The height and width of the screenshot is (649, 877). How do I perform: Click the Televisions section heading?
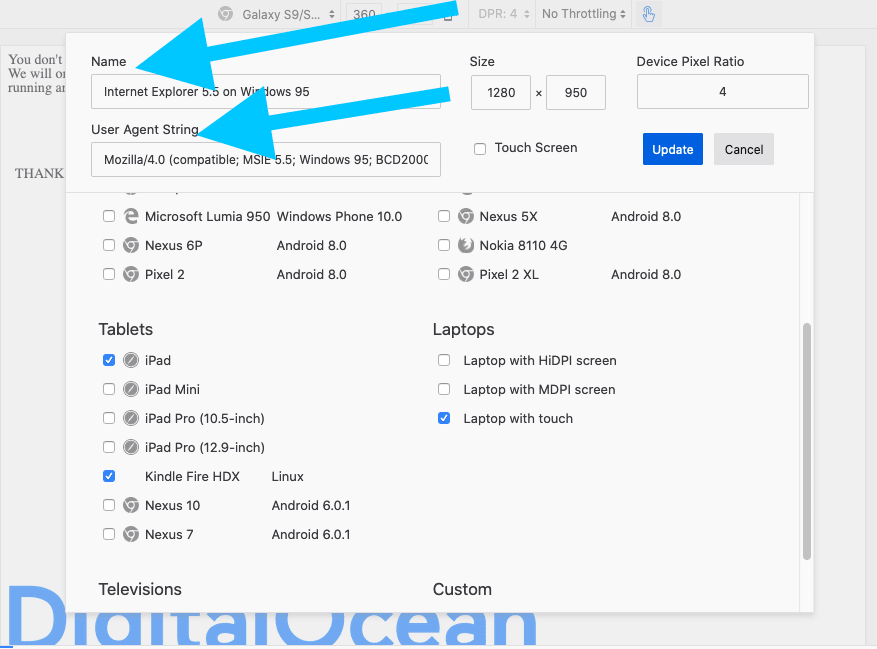pos(140,590)
